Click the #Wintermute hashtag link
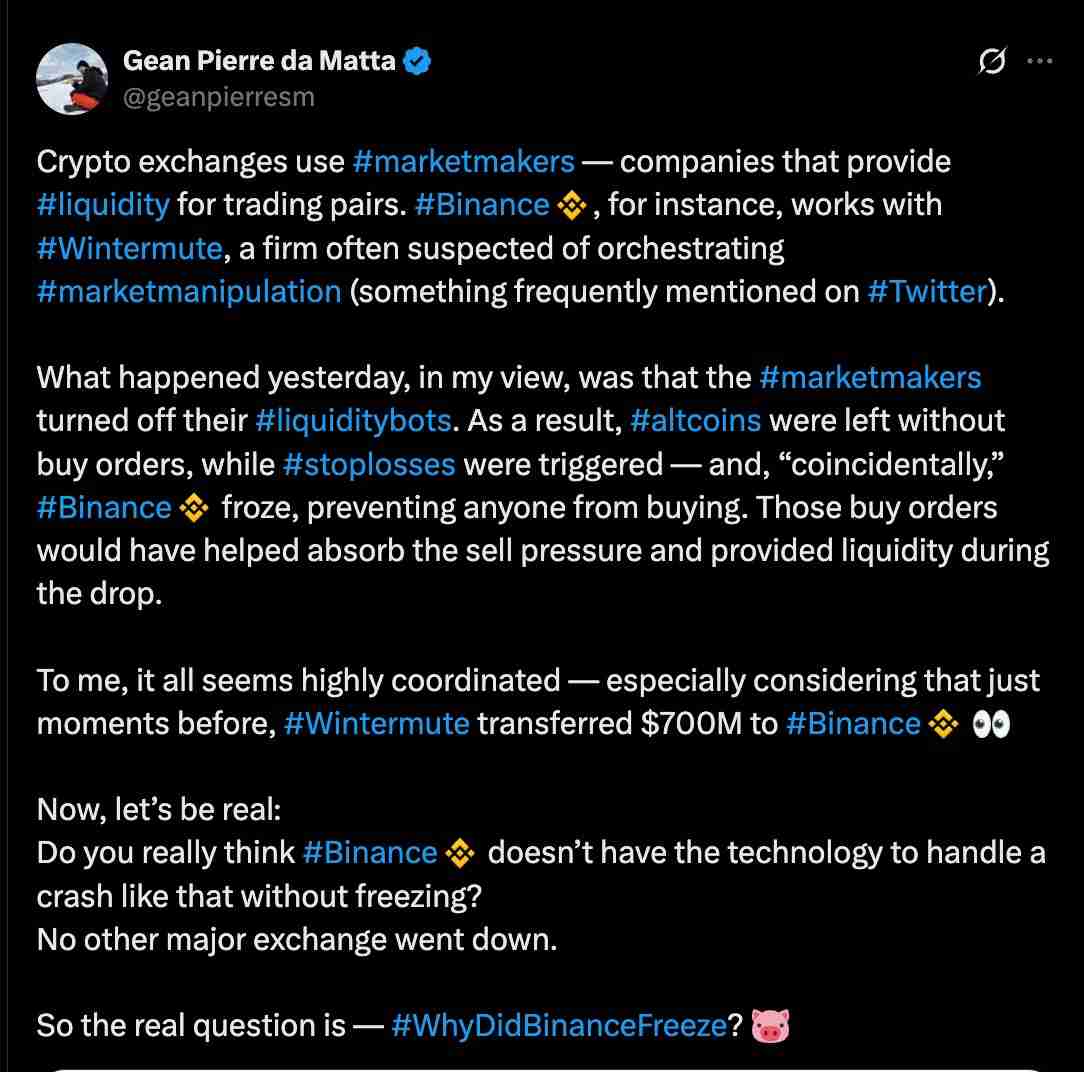The image size is (1084, 1072). (129, 248)
